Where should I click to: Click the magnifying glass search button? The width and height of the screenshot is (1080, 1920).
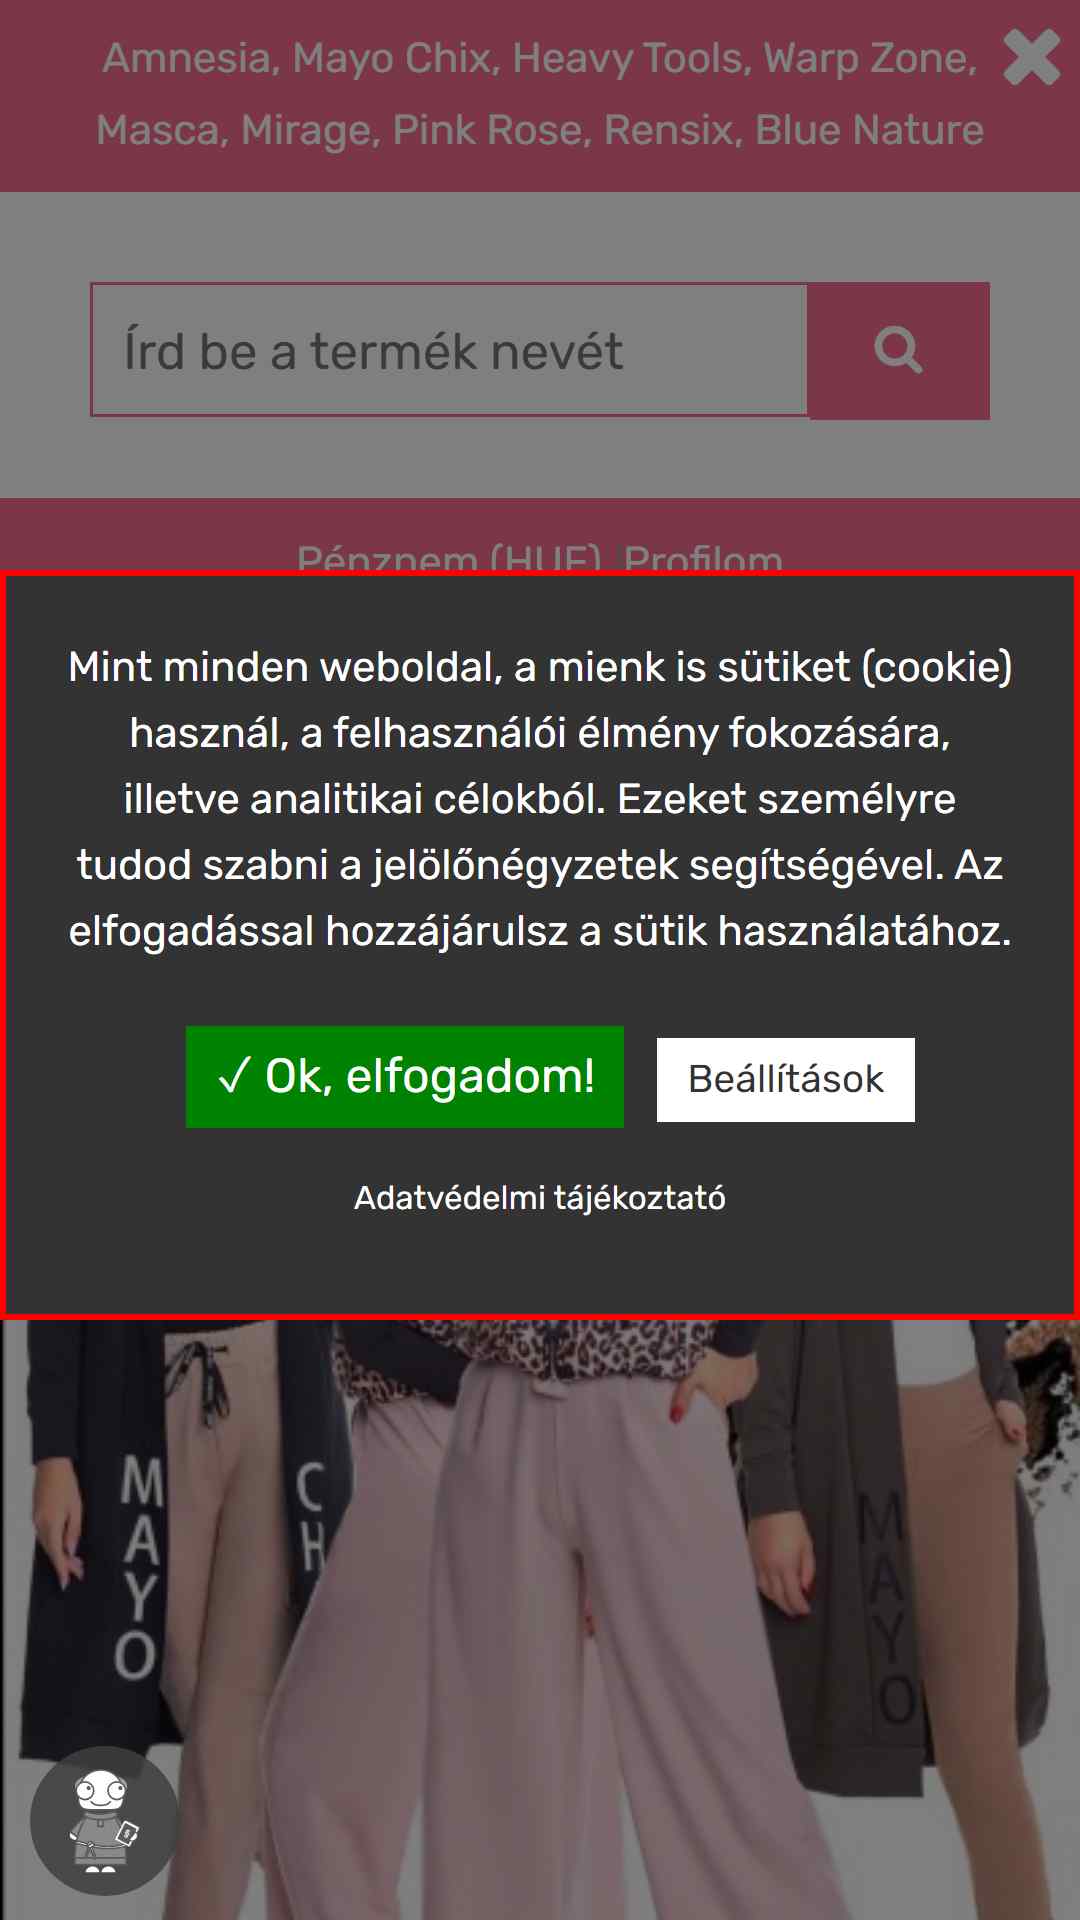click(x=898, y=351)
